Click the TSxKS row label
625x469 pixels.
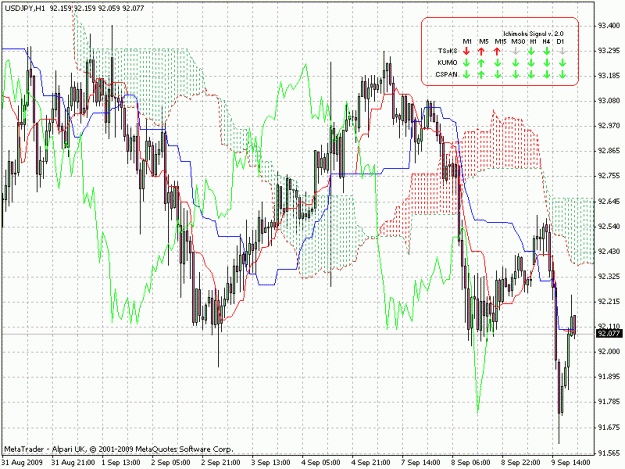click(x=447, y=51)
